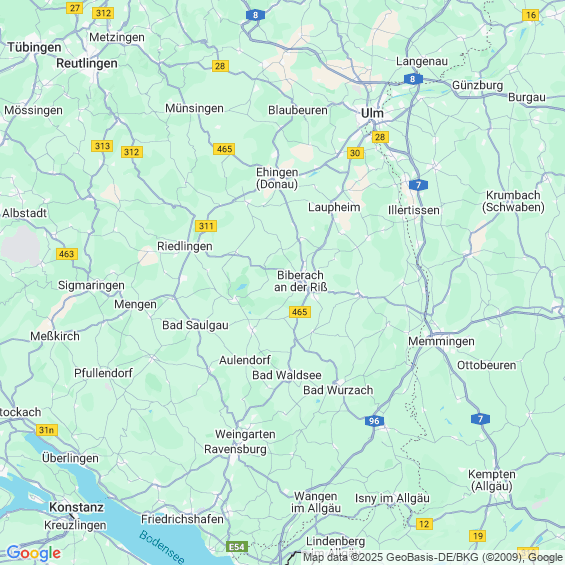Select the Biberach an der Riß label
This screenshot has width=565, height=565.
click(301, 281)
